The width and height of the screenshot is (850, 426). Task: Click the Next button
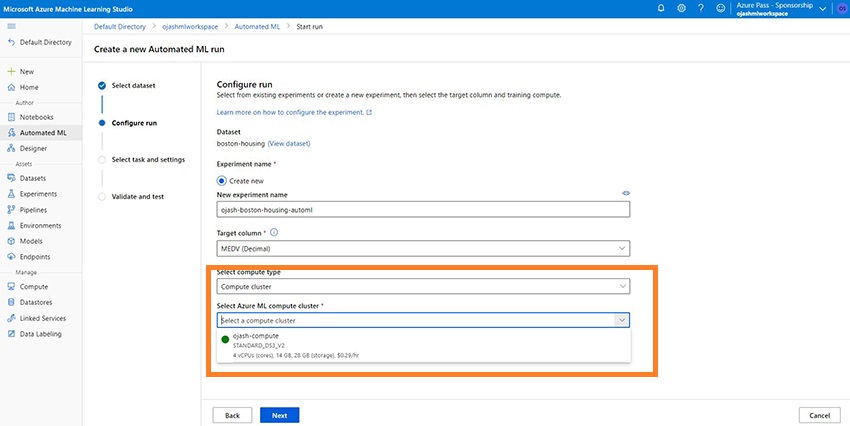[279, 415]
